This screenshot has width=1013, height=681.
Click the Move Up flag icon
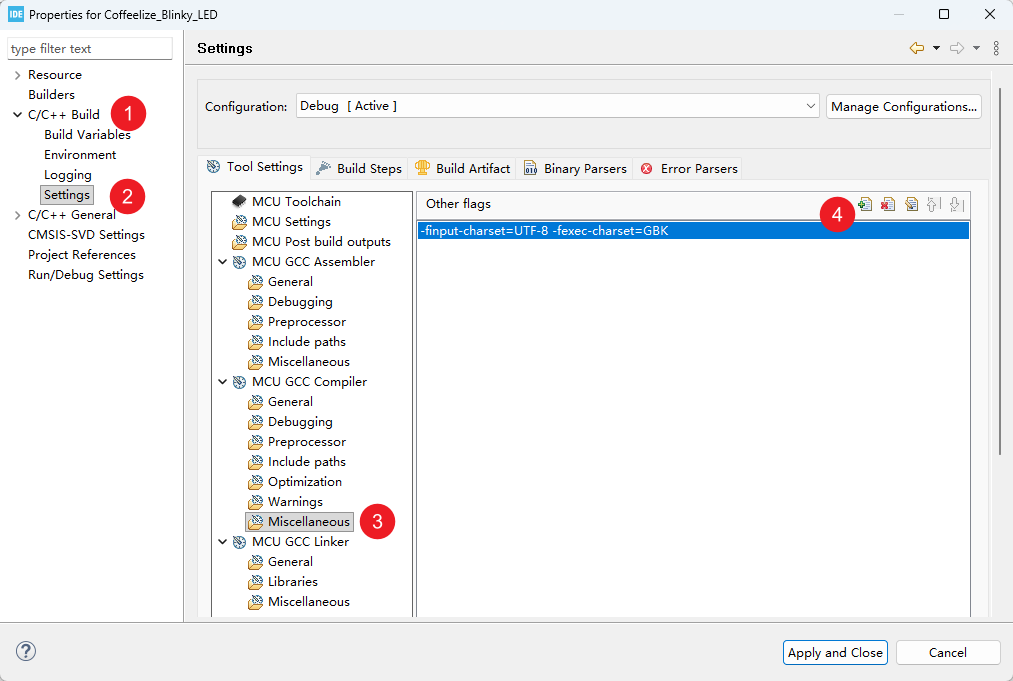pos(933,204)
